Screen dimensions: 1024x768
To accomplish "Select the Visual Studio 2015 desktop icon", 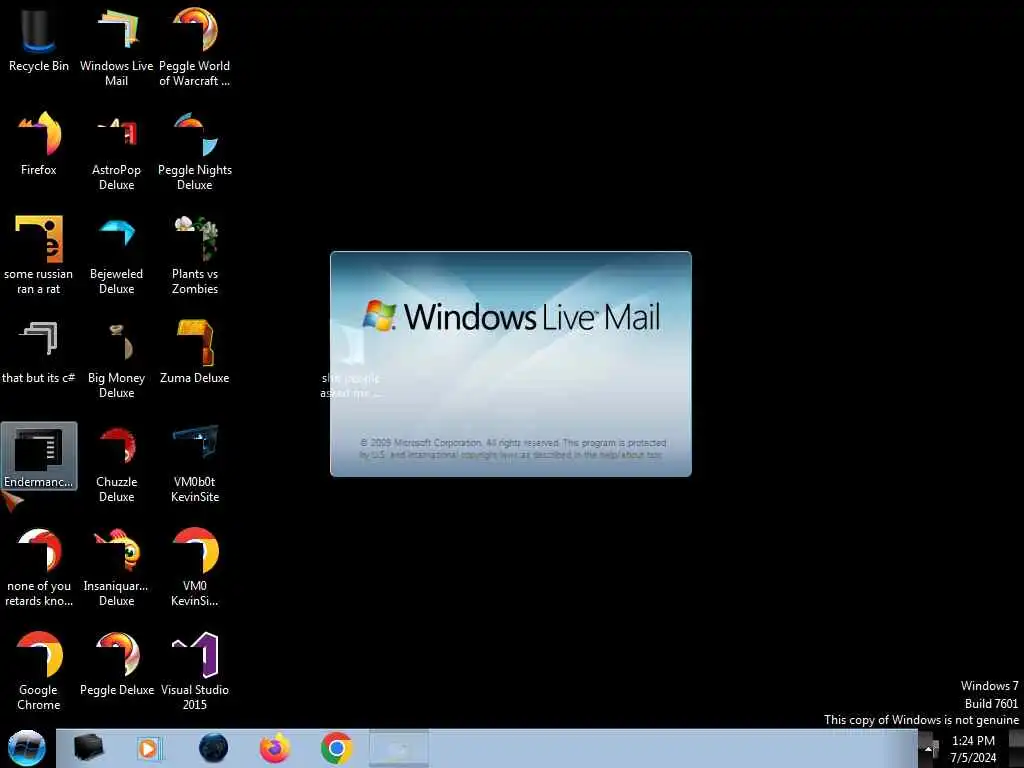I will coord(195,670).
